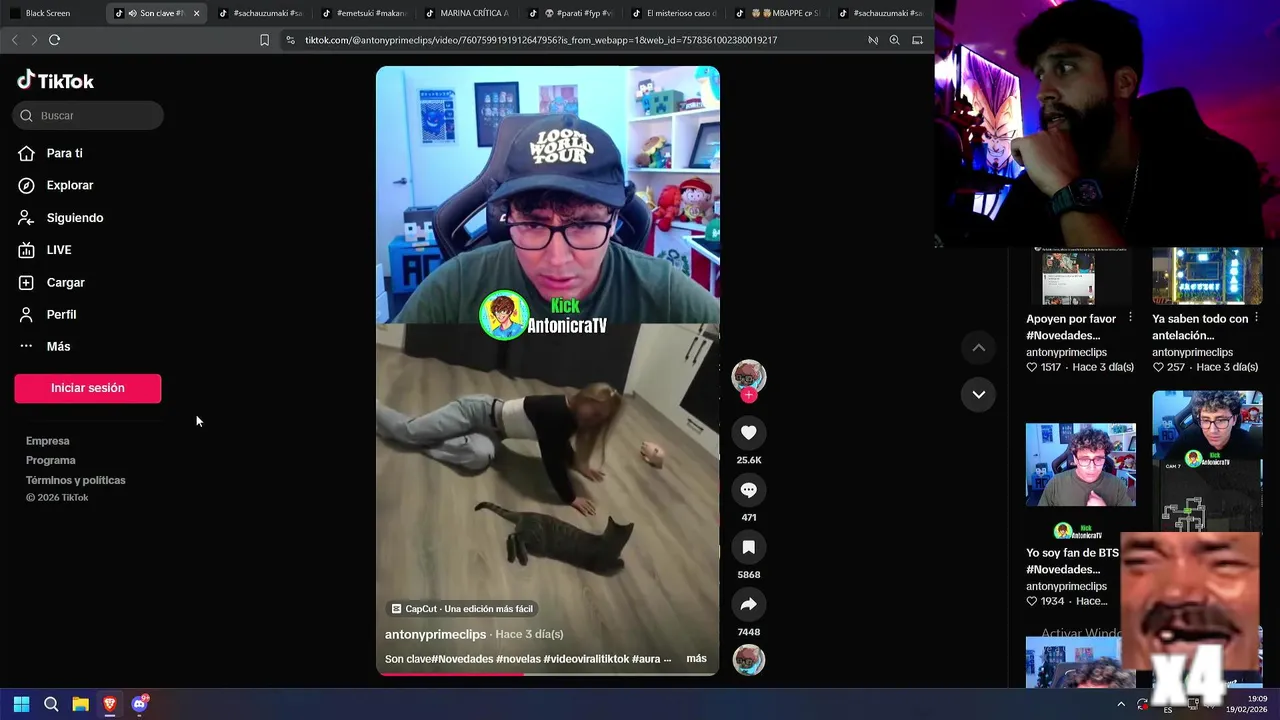Click the Brave browser taskbar icon
Screen dimensions: 1280x720
(x=110, y=704)
